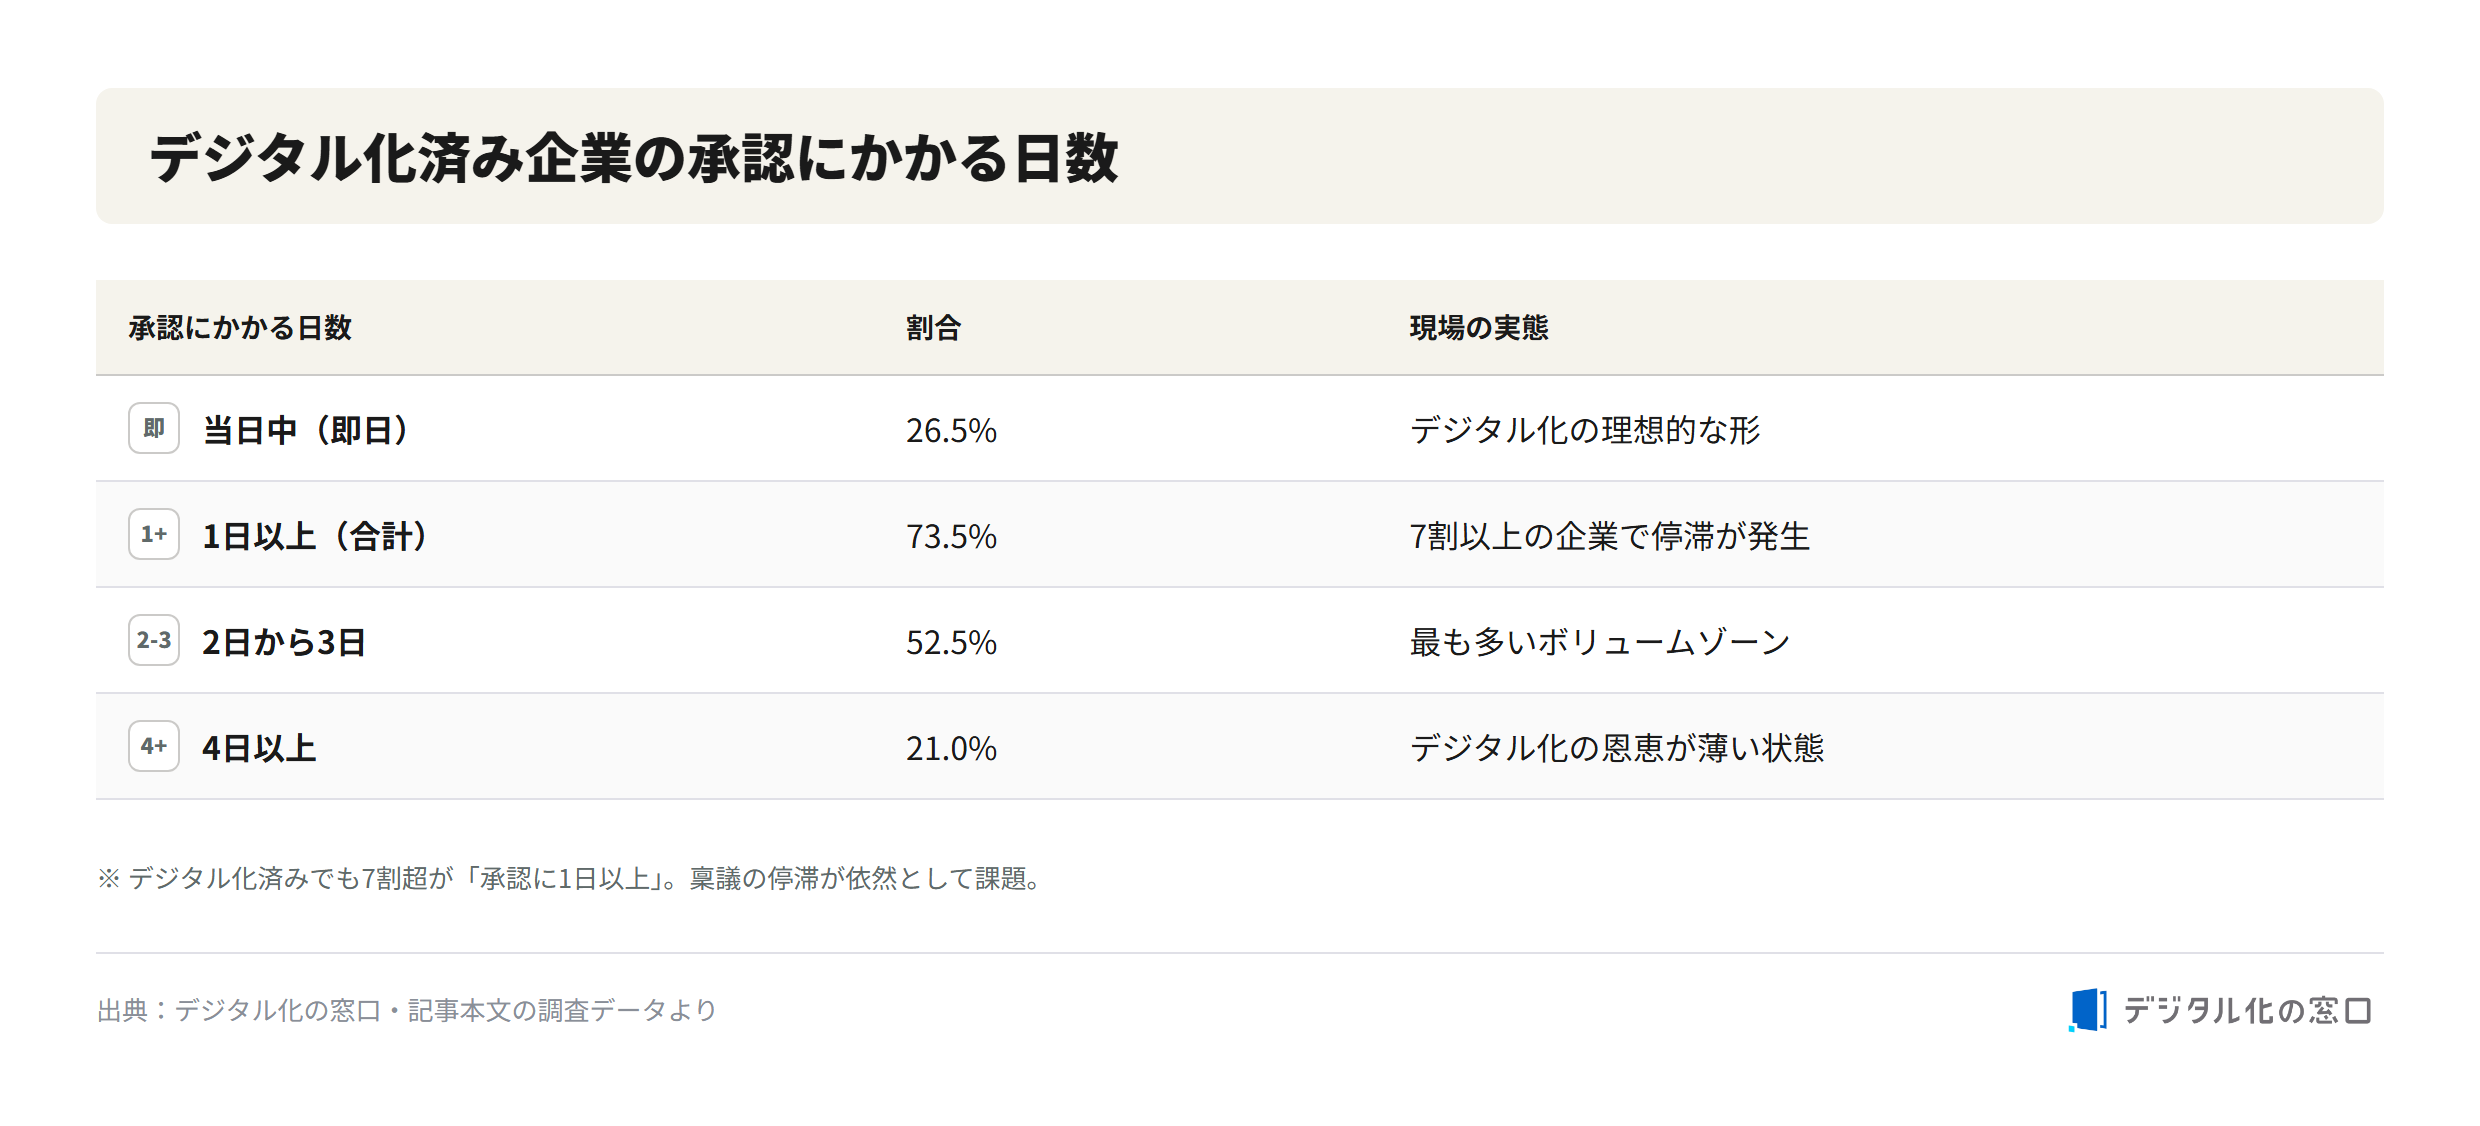The height and width of the screenshot is (1126, 2480).
Task: Click the 73.5% value
Action: [x=951, y=536]
